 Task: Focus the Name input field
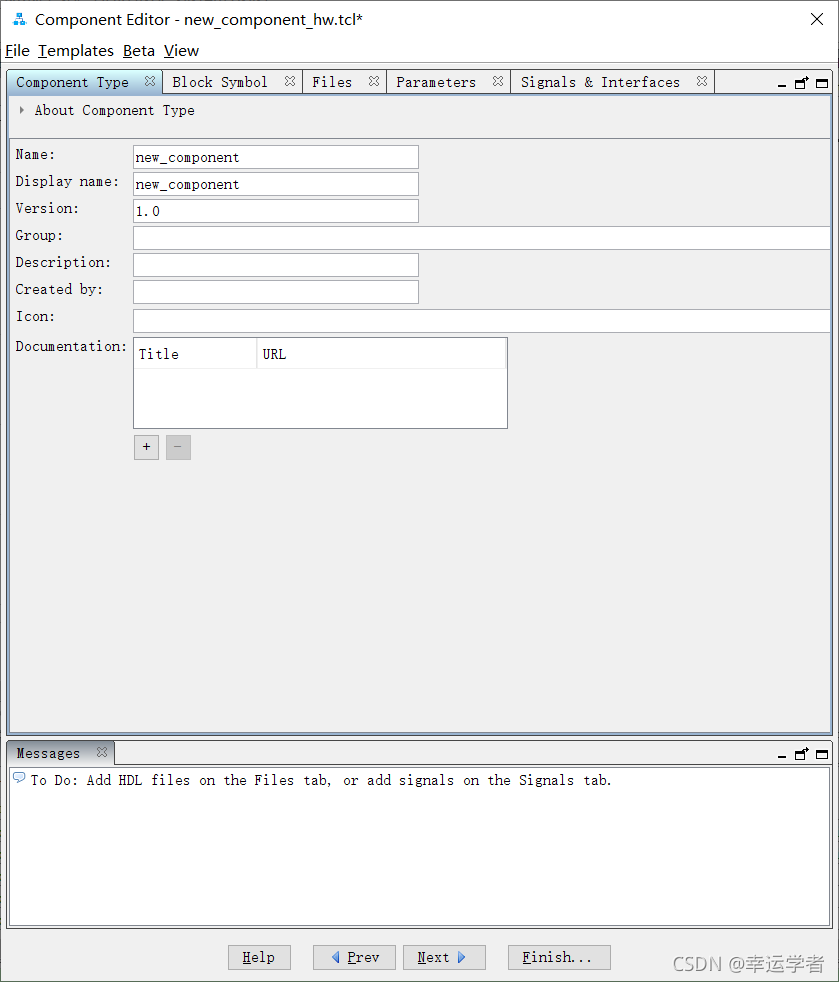276,157
